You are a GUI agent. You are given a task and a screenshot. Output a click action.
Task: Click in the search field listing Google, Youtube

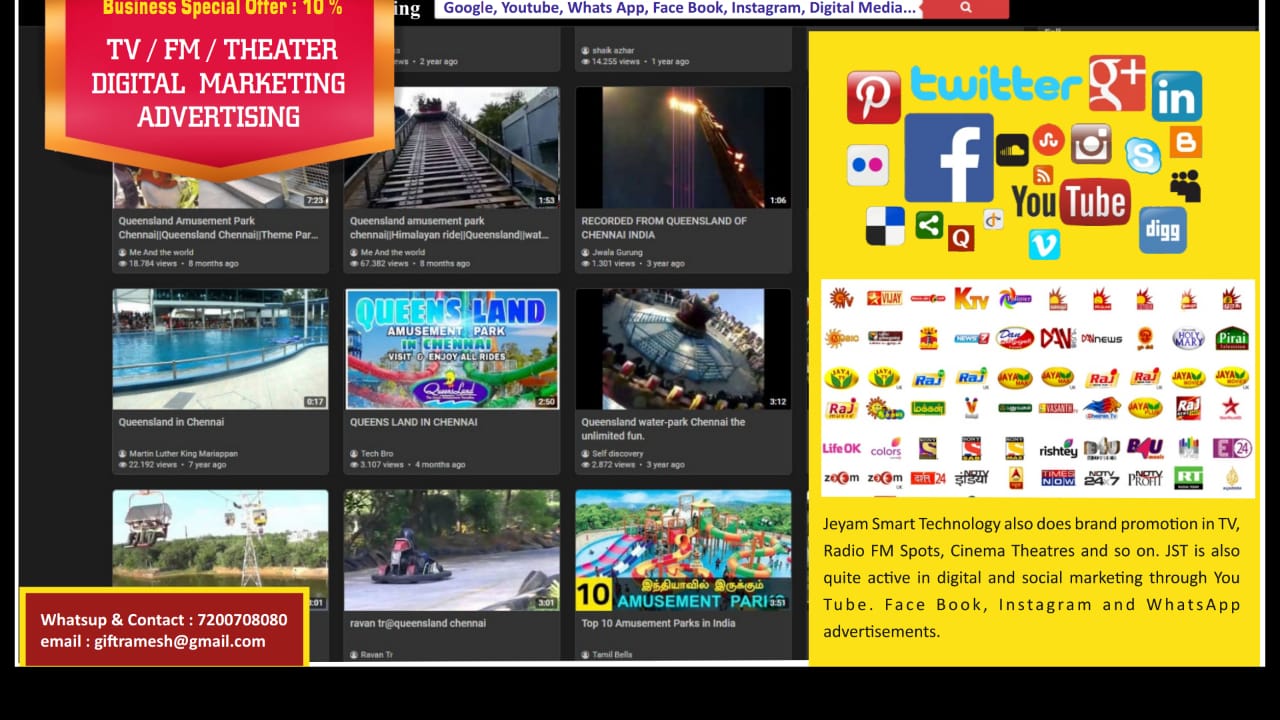[680, 8]
